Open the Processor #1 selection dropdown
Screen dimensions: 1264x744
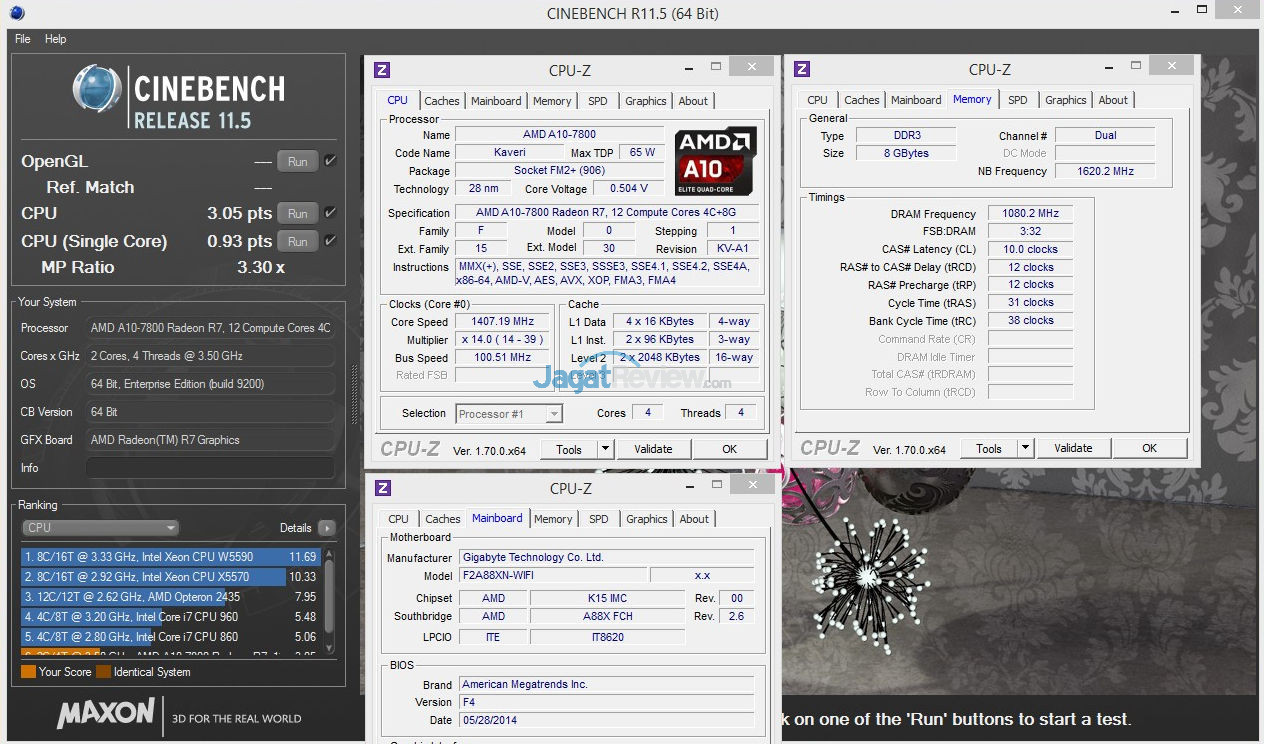click(509, 413)
